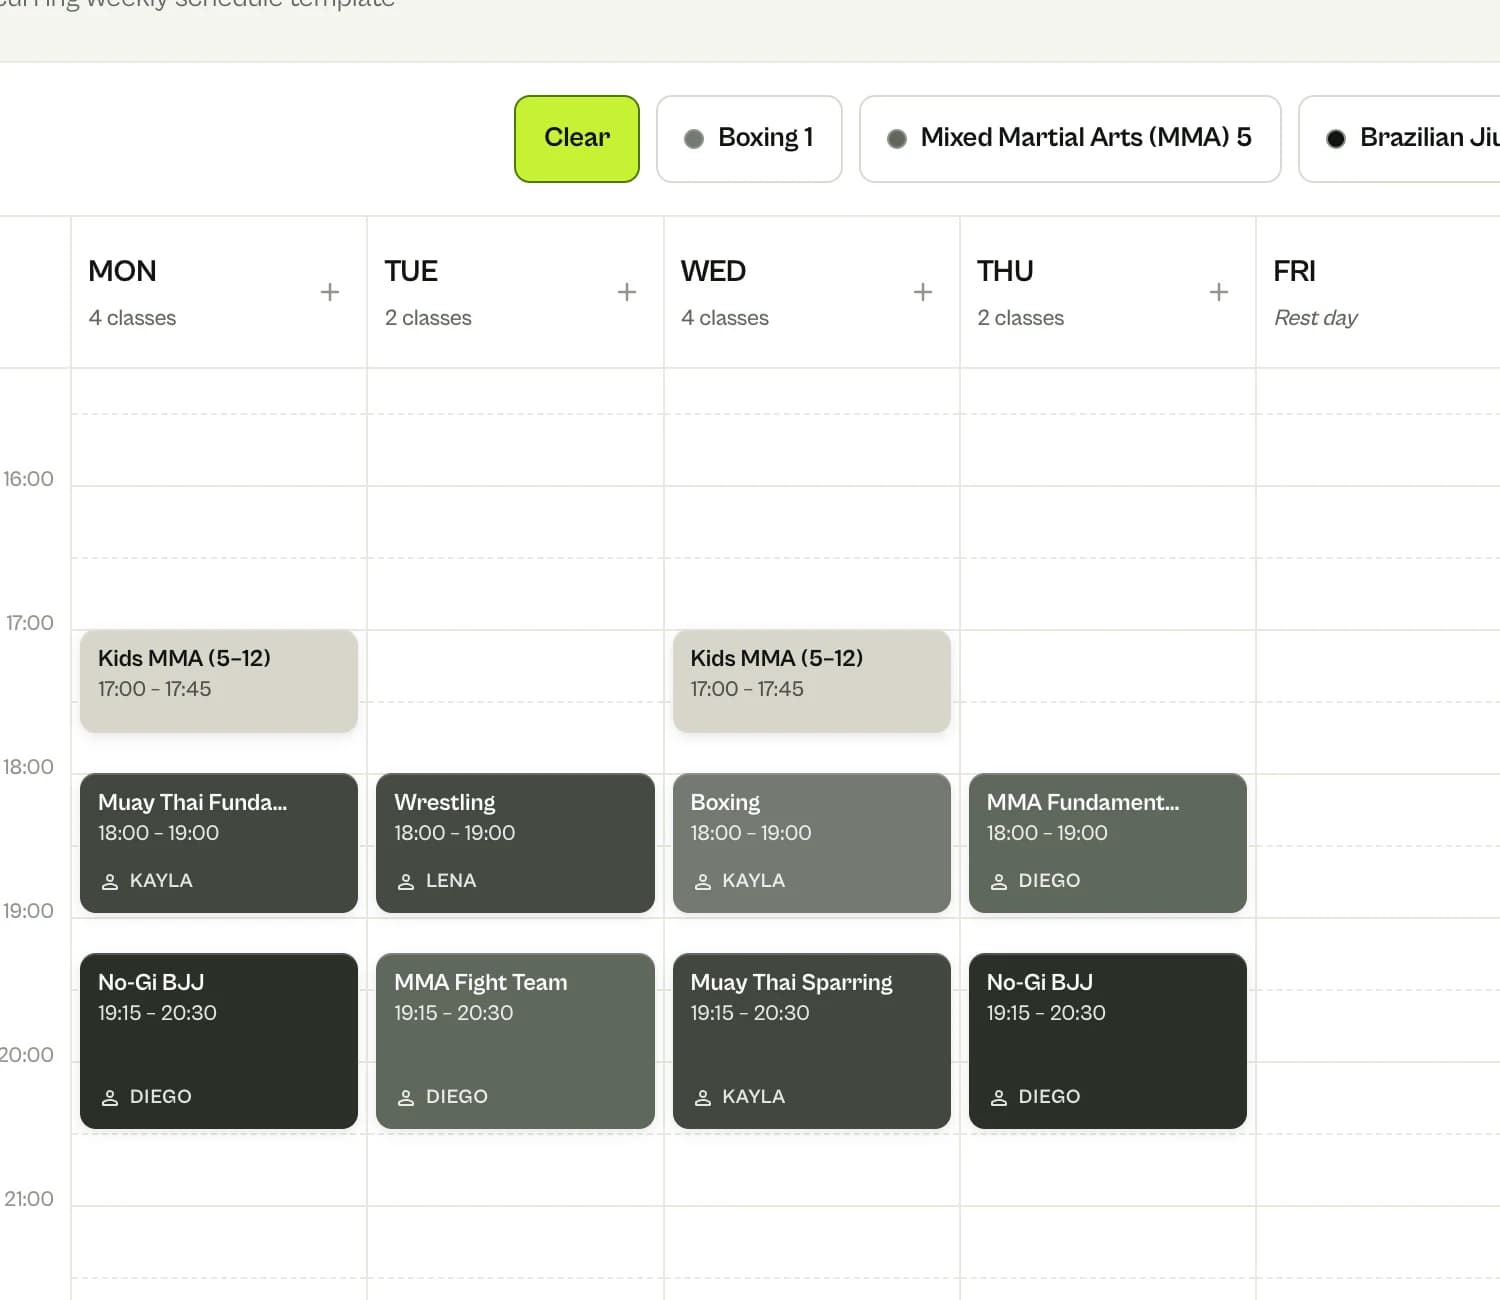The image size is (1500, 1300).
Task: Open Thursday No-Gi BJJ class
Action: click(x=1108, y=1041)
